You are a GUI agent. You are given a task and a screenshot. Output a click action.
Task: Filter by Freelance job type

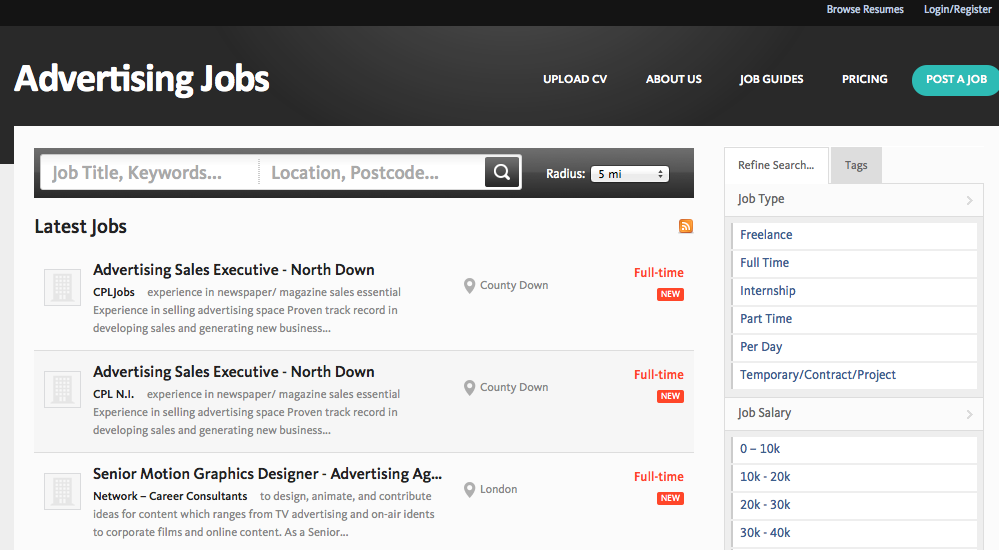pyautogui.click(x=854, y=235)
